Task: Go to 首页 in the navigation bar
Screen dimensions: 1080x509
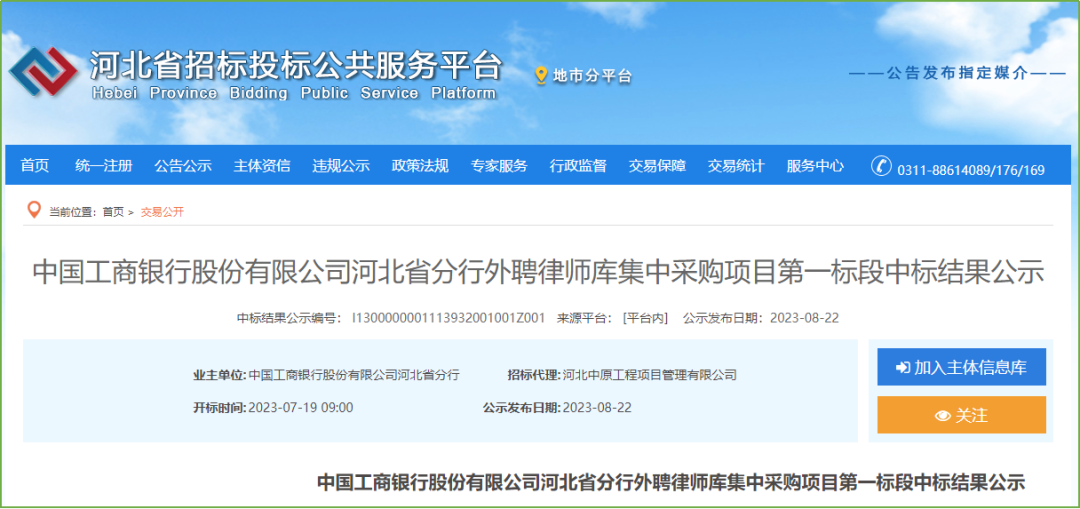Action: (35, 165)
